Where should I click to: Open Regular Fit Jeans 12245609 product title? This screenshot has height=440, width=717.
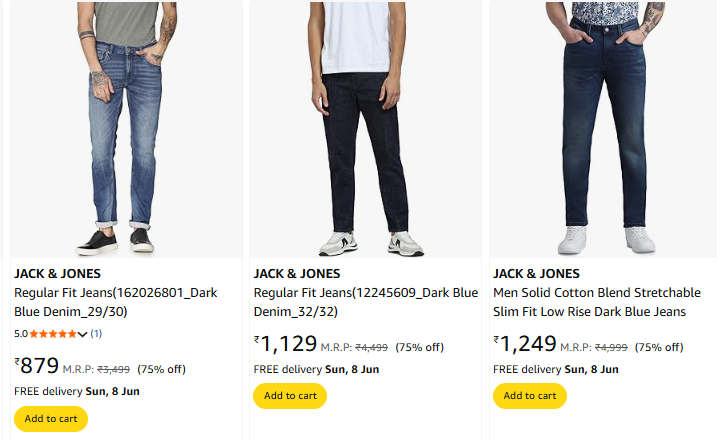click(365, 302)
